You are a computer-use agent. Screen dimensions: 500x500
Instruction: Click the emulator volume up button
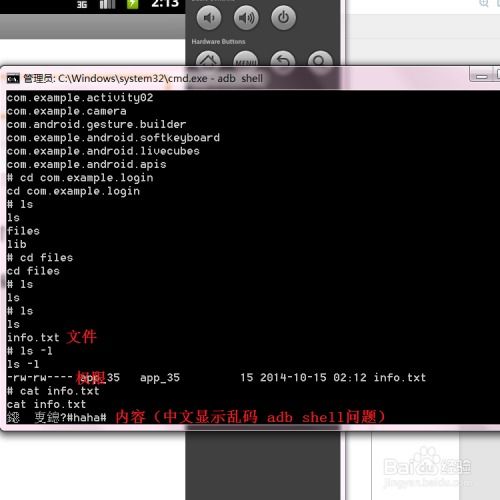(246, 18)
